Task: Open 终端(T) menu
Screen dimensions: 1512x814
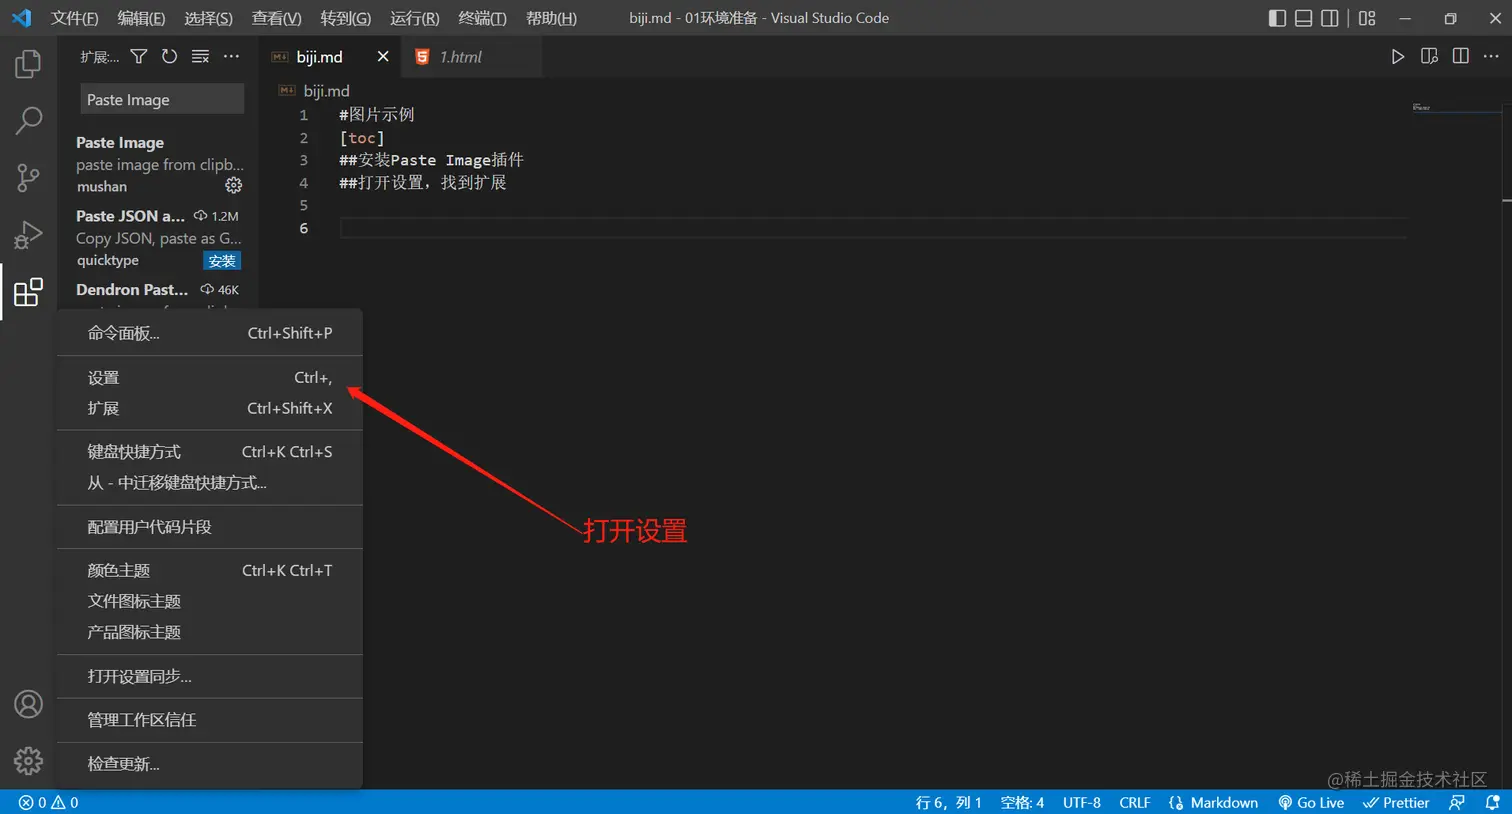Action: click(482, 18)
